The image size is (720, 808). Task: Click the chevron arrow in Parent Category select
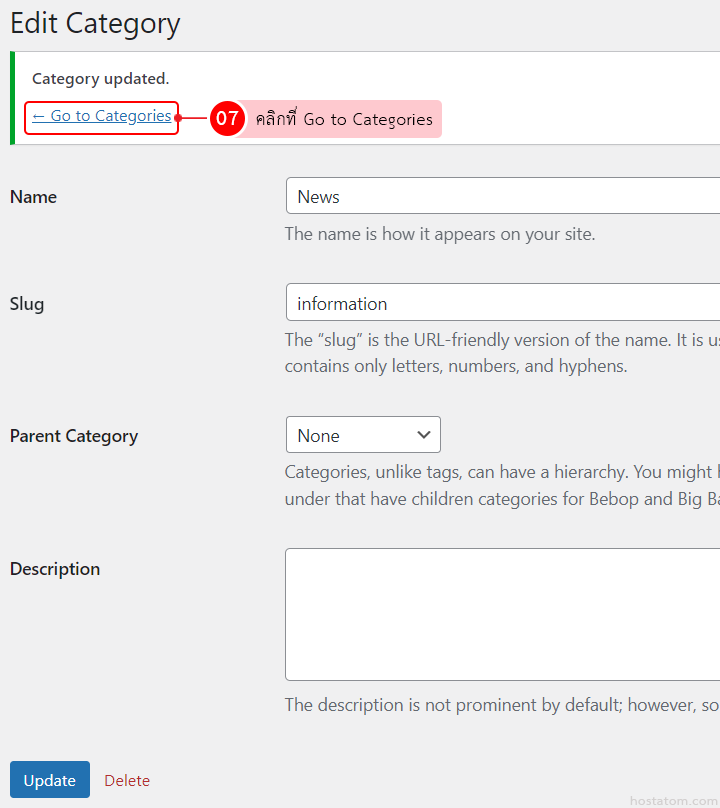[x=423, y=435]
